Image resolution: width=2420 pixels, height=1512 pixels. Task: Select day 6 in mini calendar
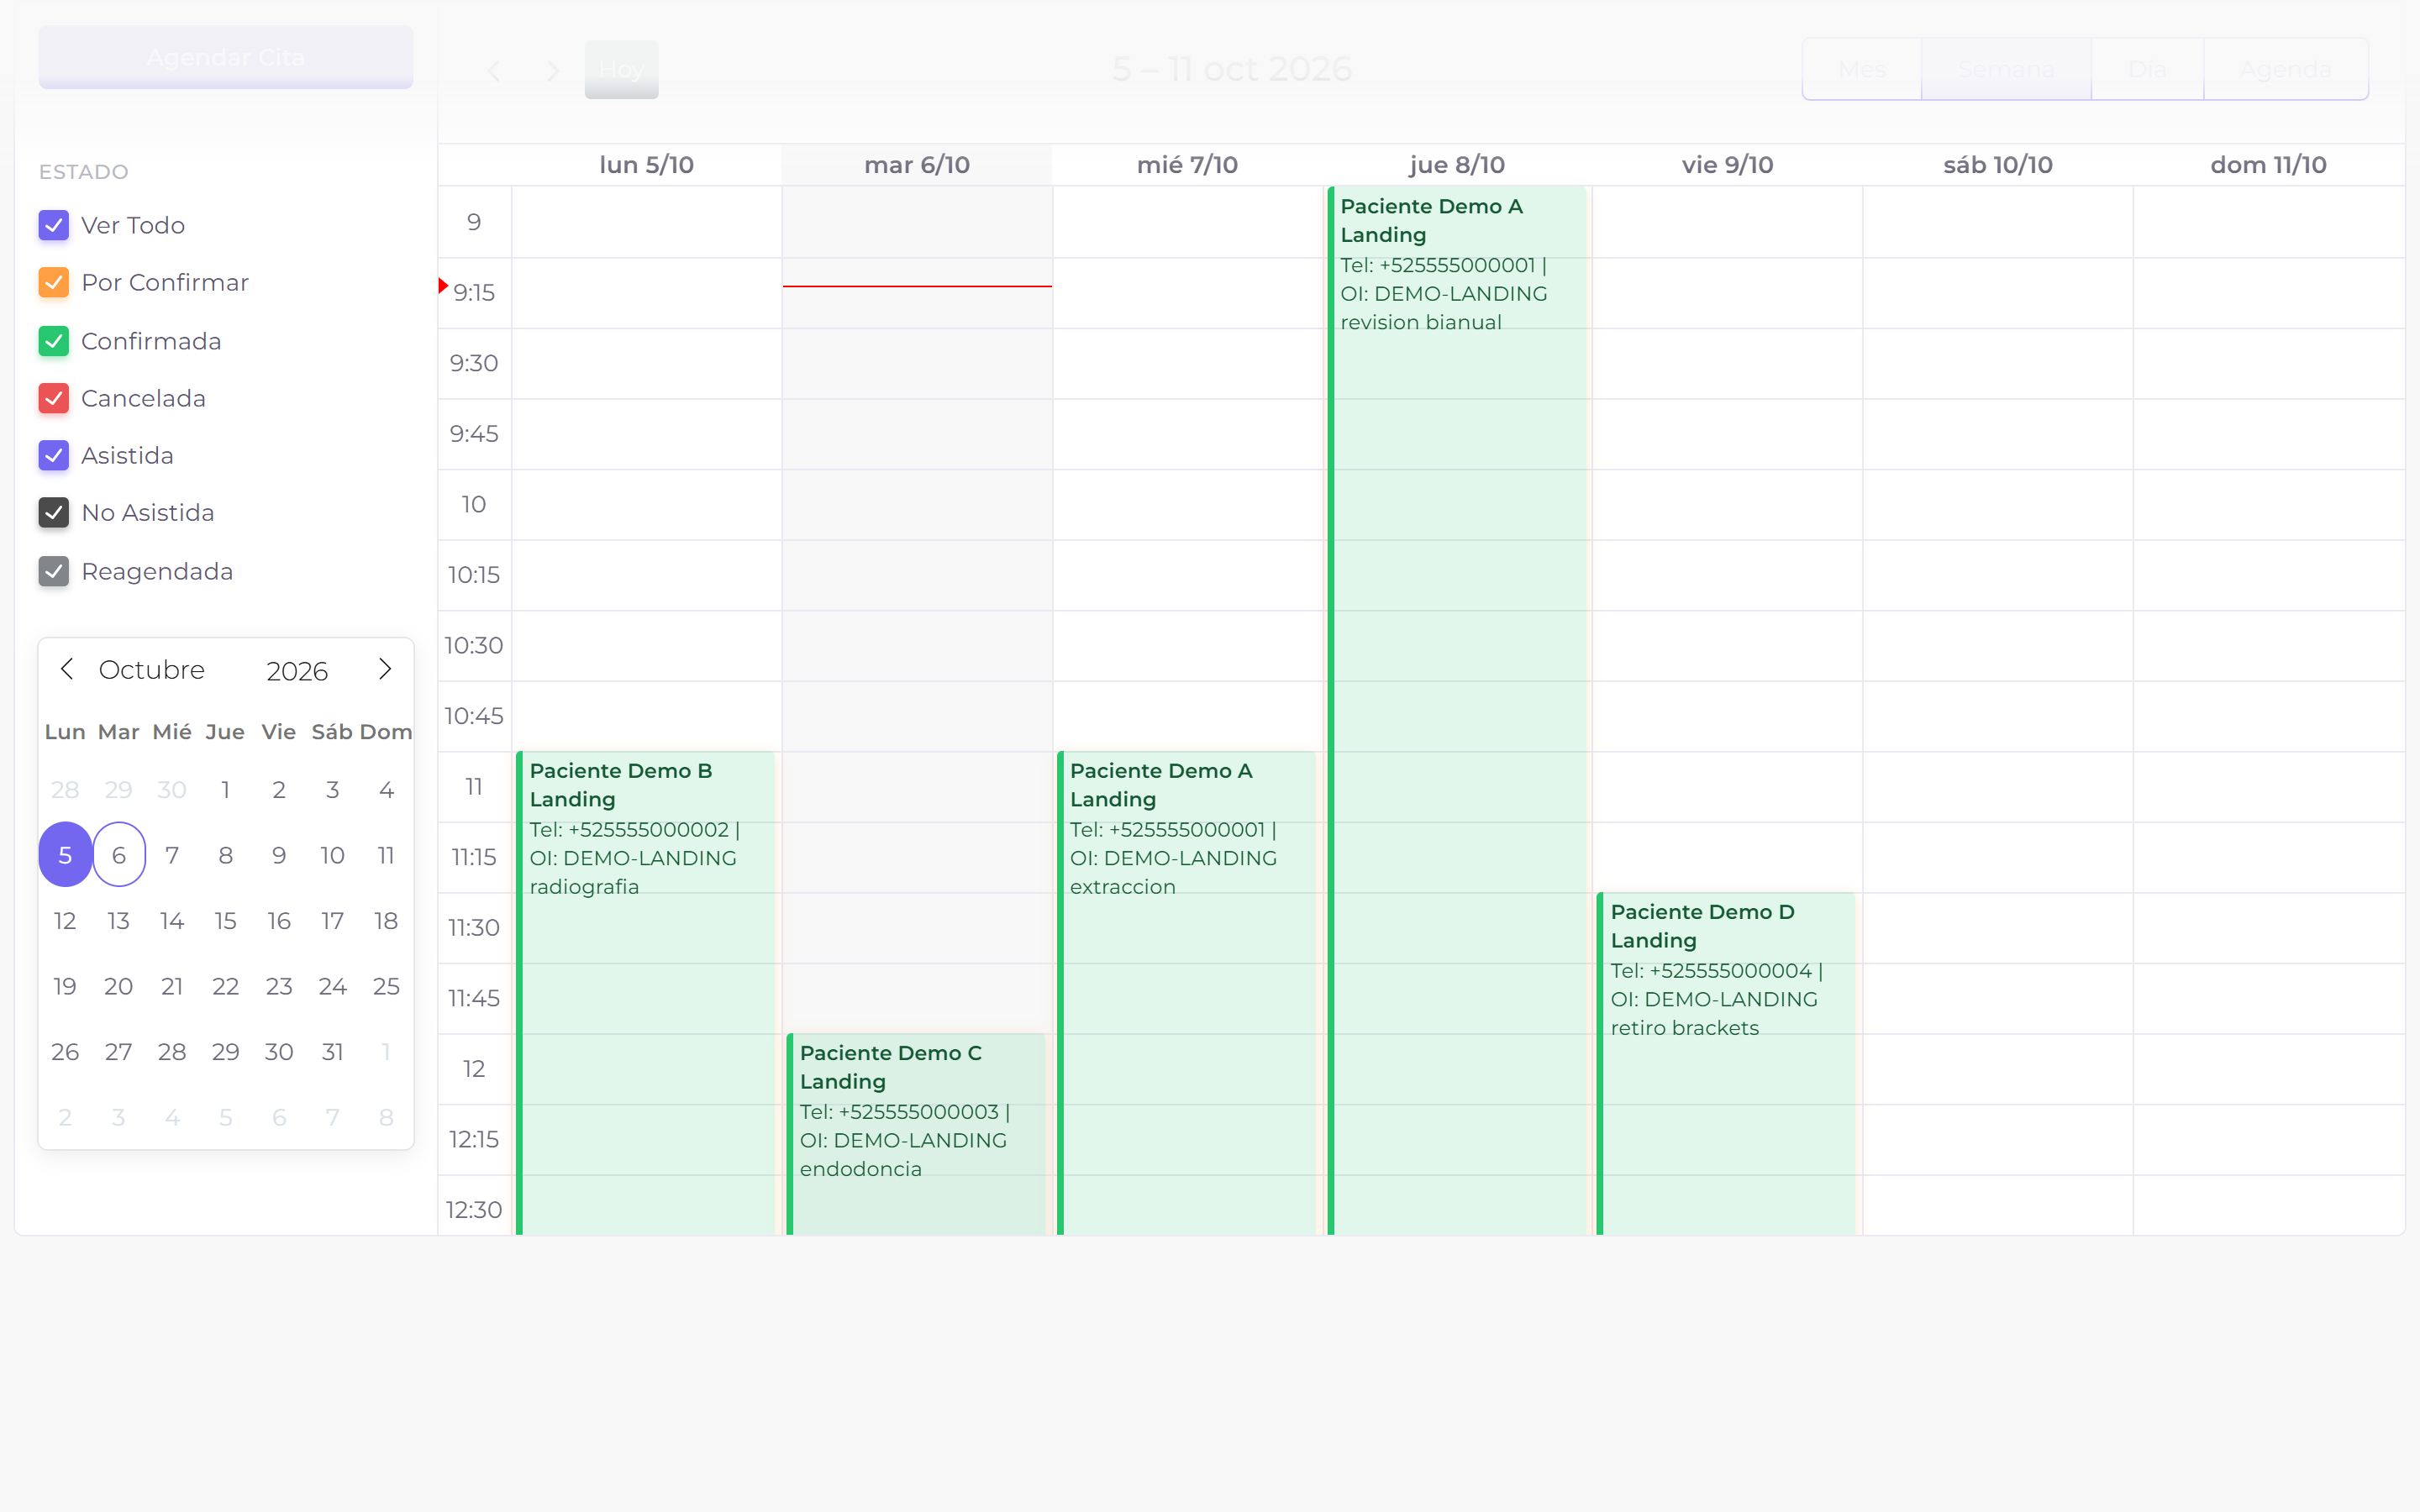tap(119, 855)
